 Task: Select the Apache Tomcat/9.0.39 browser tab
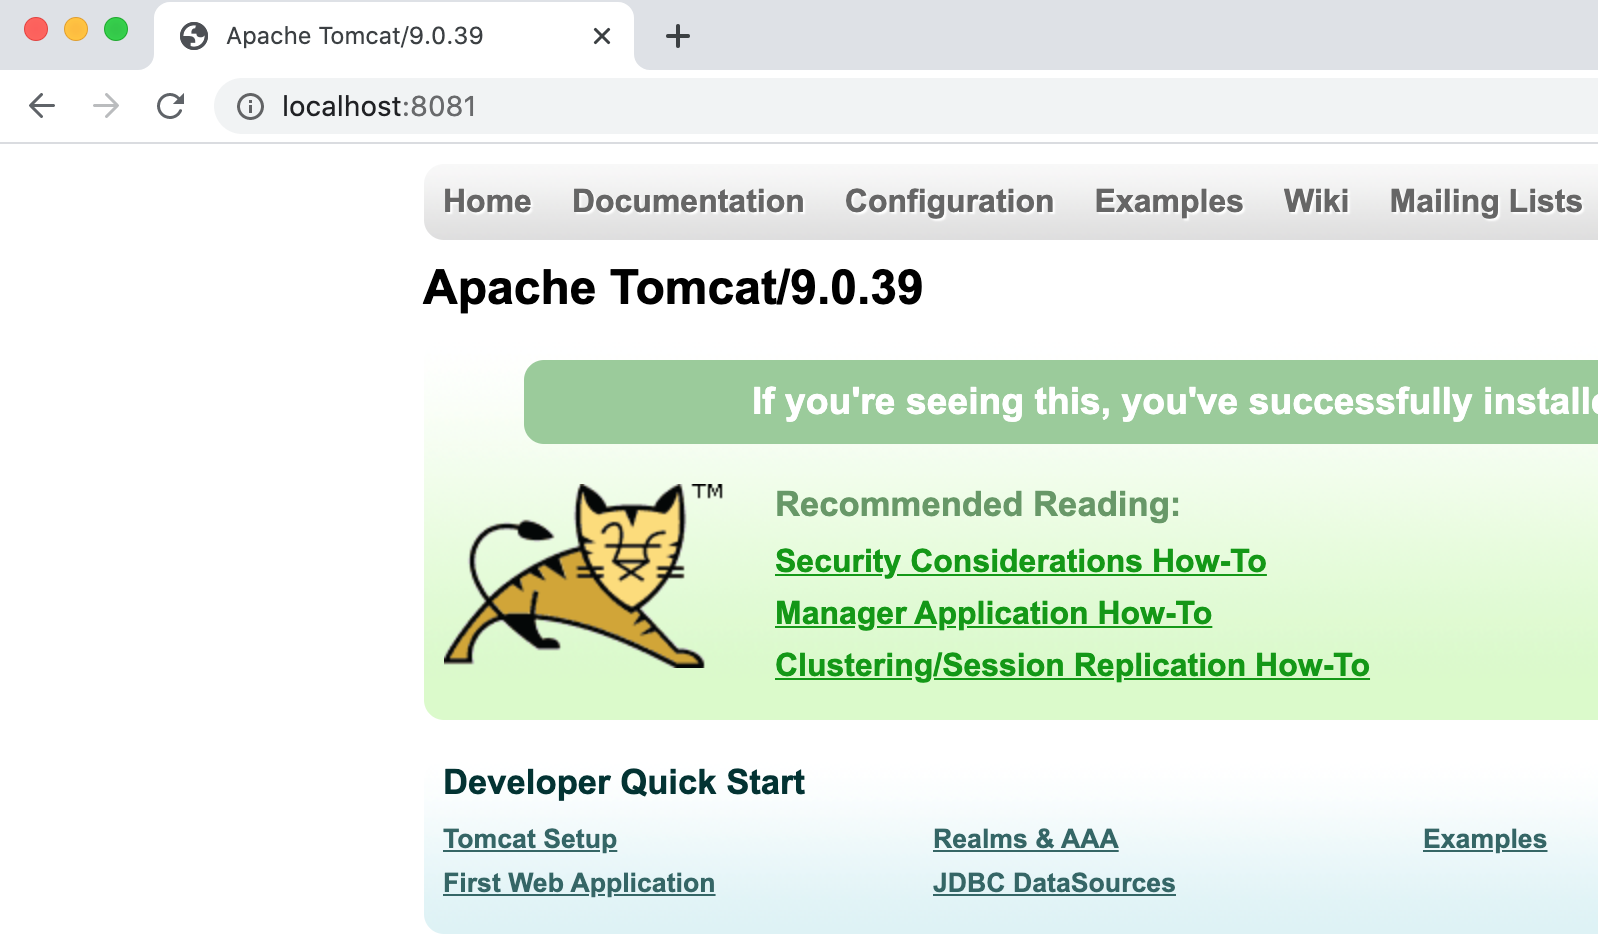point(394,36)
